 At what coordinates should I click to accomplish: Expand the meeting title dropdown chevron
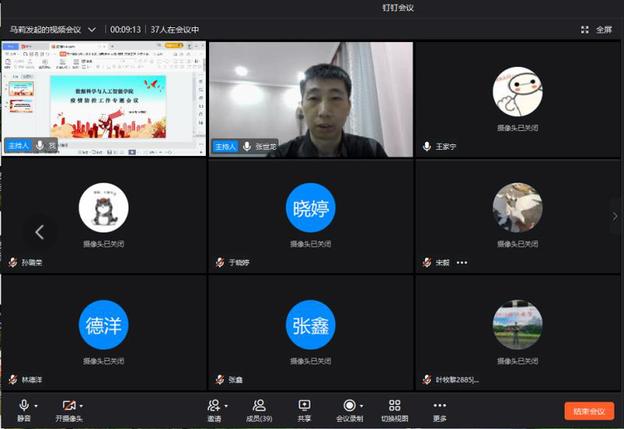92,30
